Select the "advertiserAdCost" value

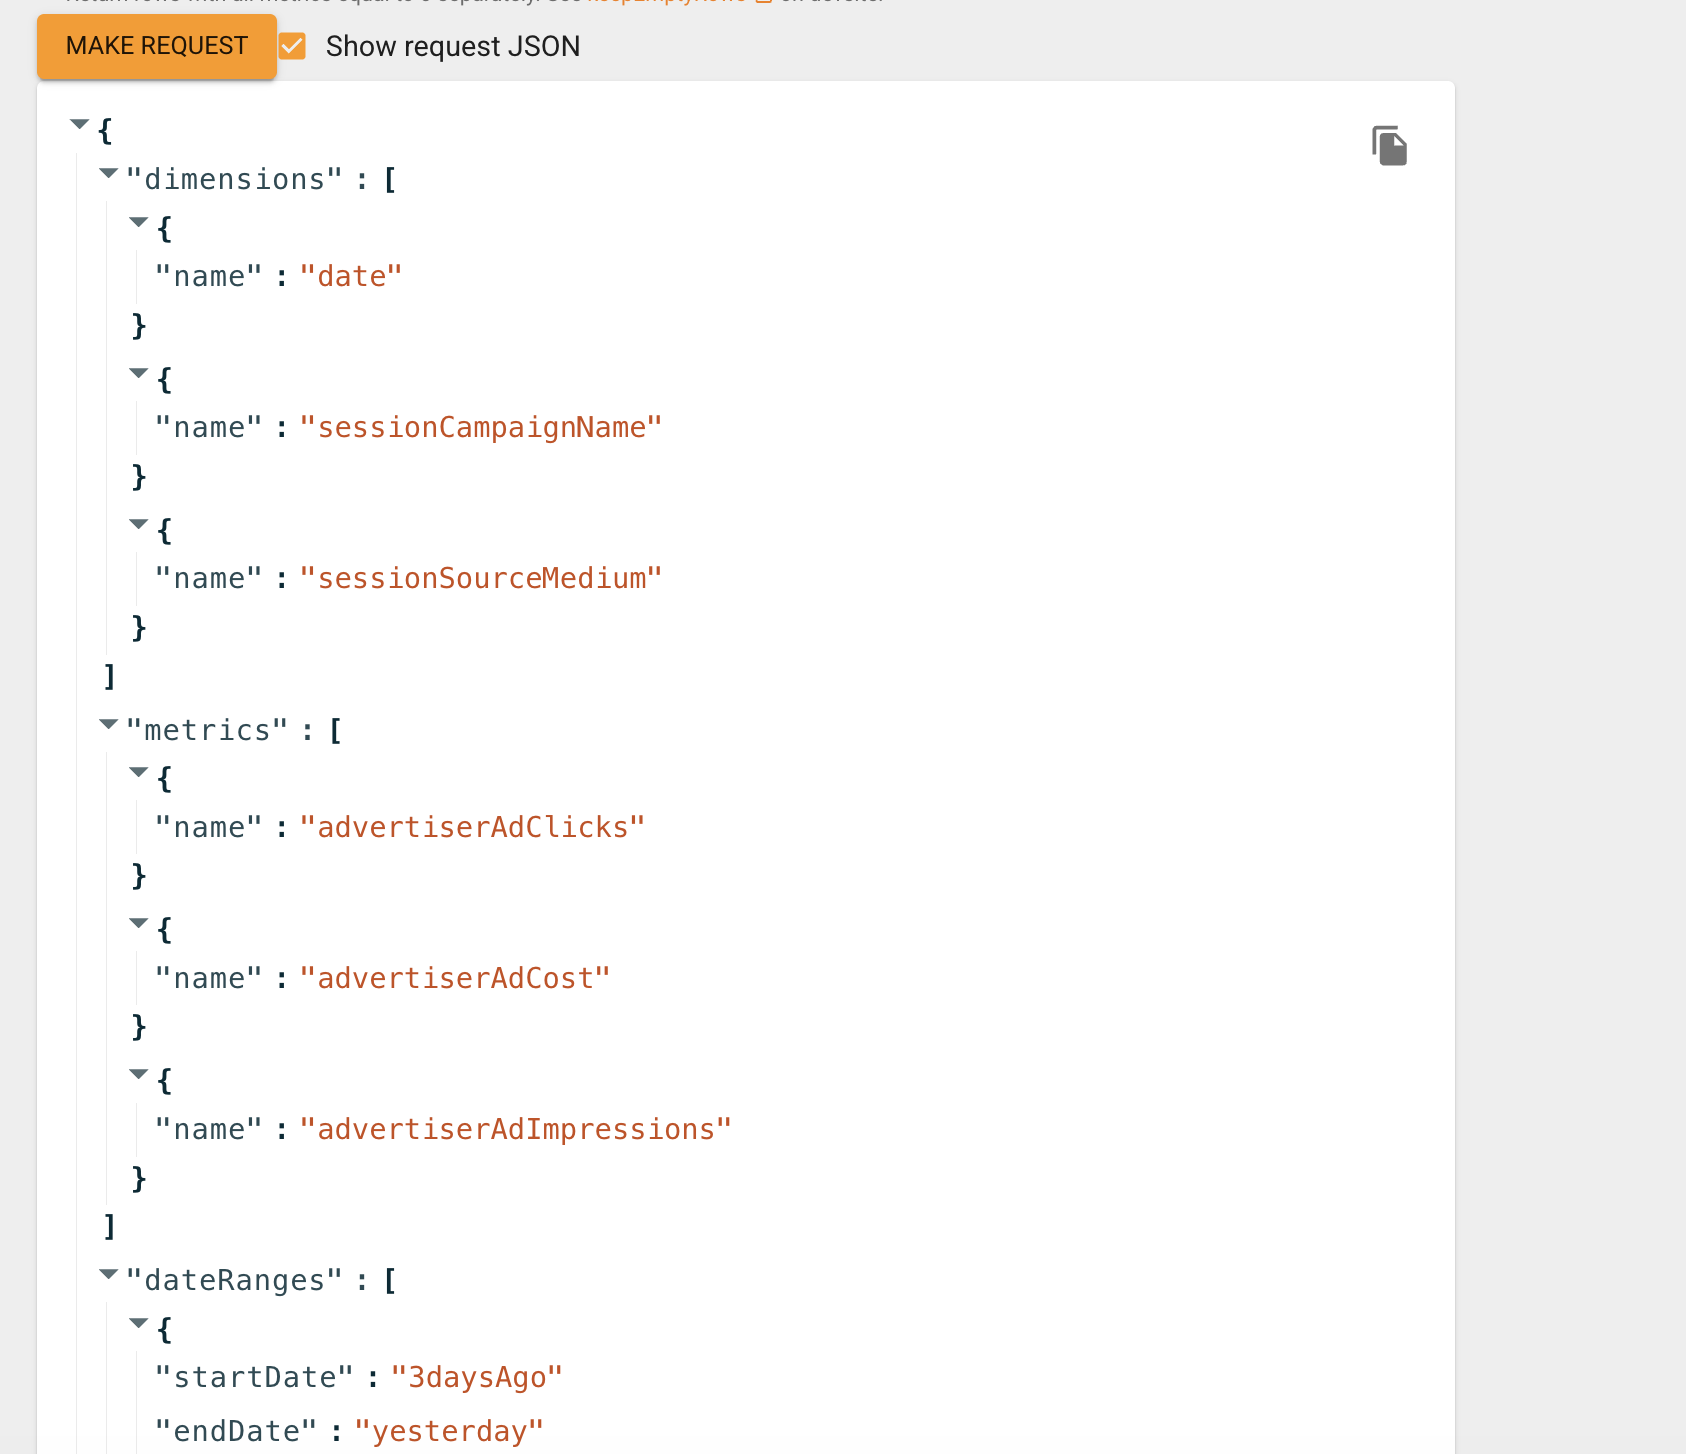pos(455,978)
